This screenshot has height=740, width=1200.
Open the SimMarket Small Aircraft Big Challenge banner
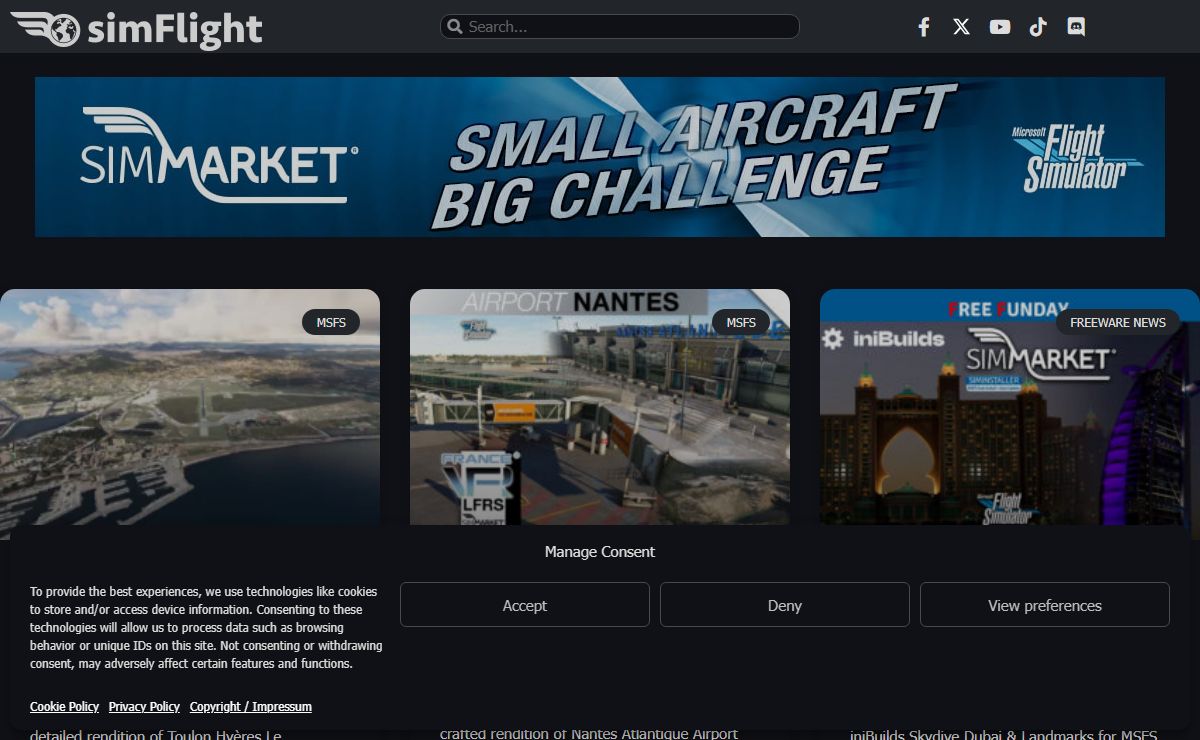point(600,157)
